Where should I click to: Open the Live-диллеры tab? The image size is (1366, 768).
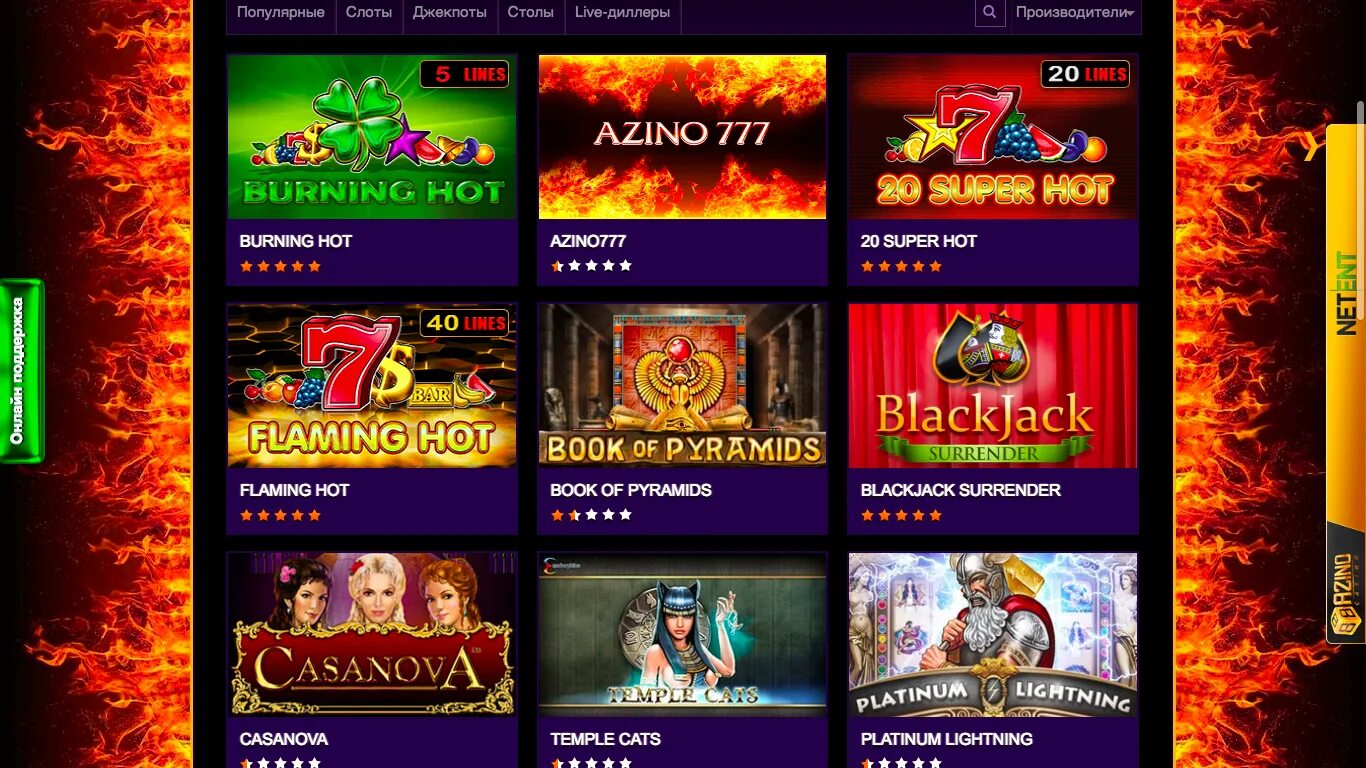(x=622, y=12)
